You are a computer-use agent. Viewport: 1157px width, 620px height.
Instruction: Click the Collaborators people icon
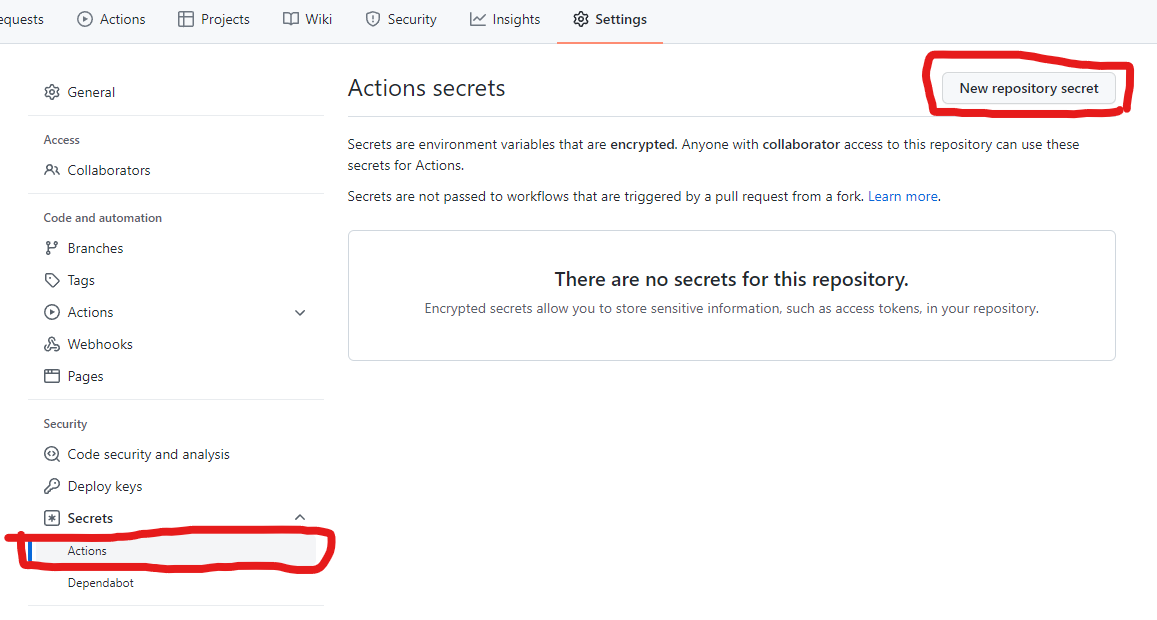pos(52,170)
